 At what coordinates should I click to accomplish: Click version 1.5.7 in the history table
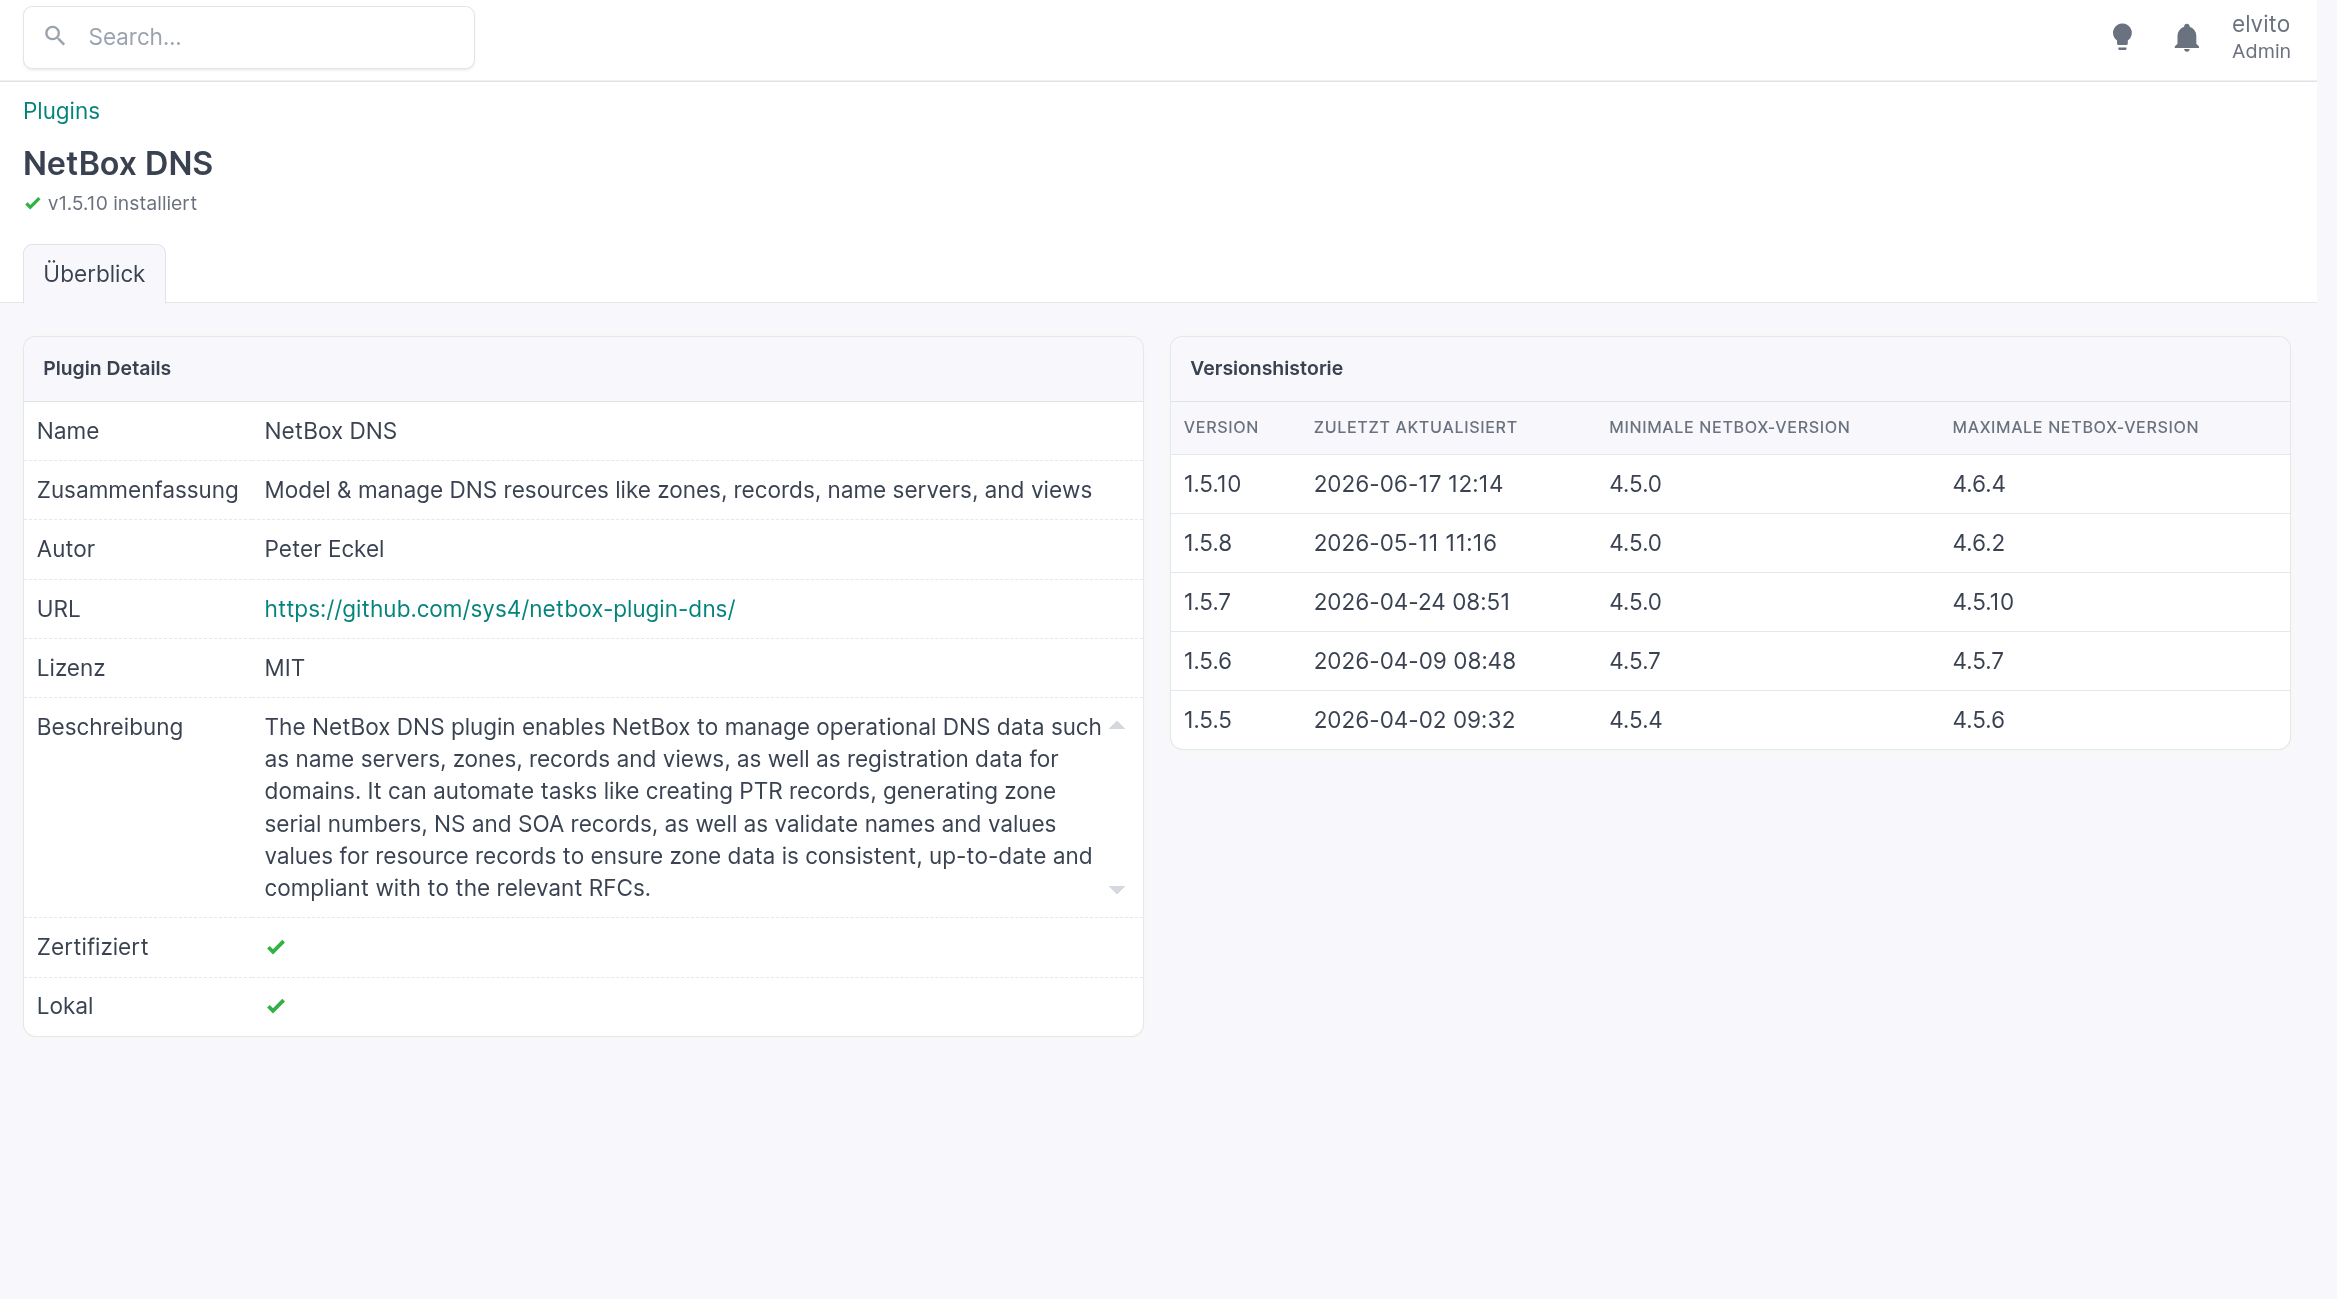pyautogui.click(x=1207, y=602)
